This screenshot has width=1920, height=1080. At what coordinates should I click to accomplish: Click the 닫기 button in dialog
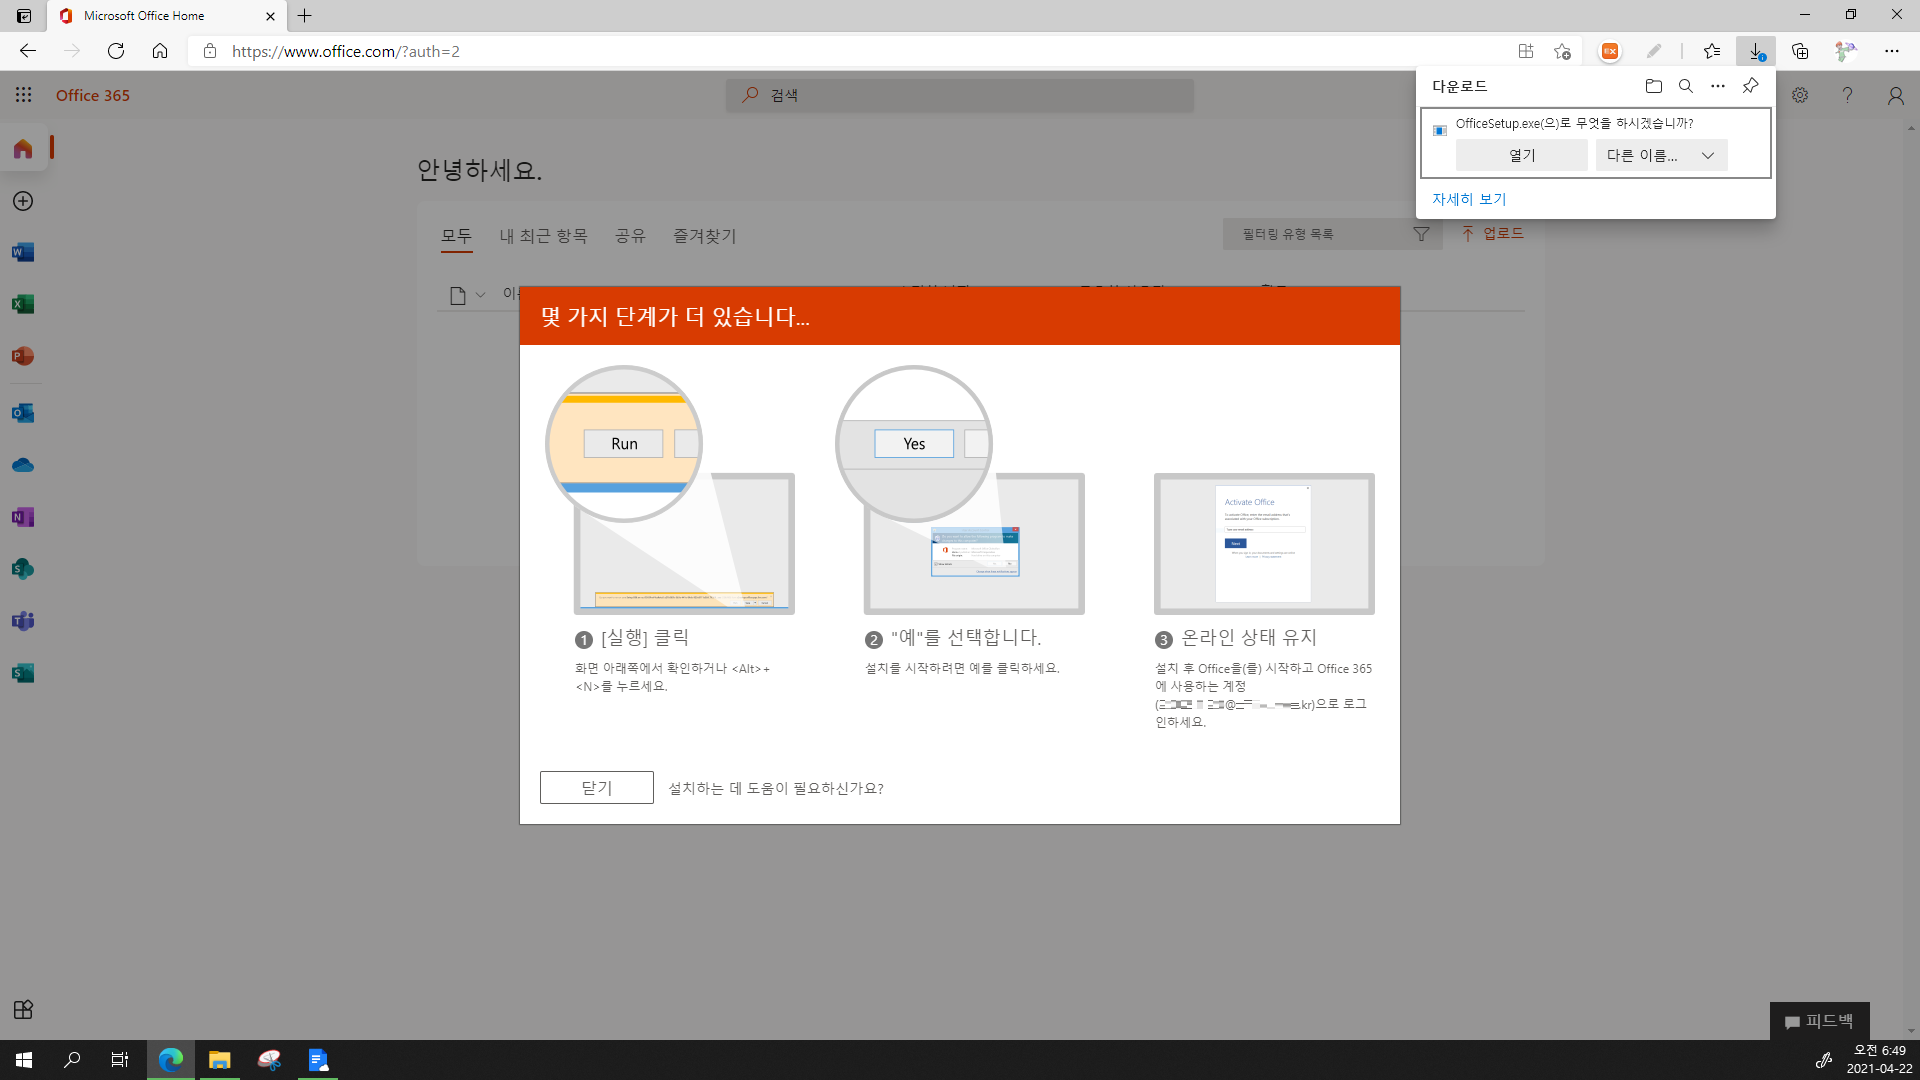[596, 788]
